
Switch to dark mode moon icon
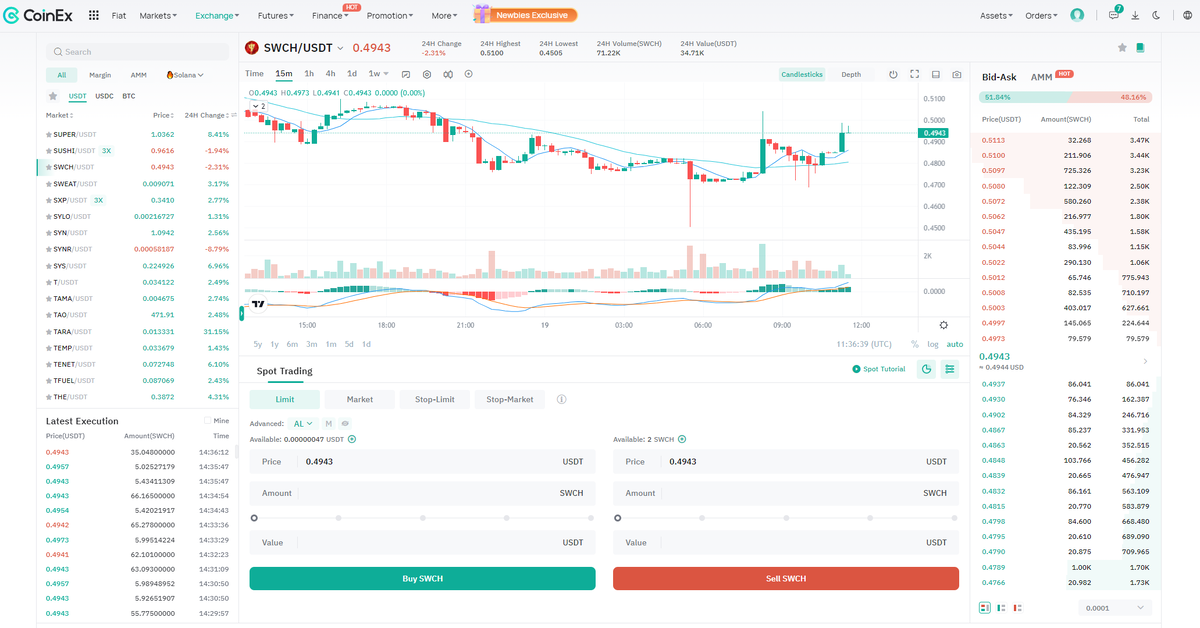pyautogui.click(x=1156, y=16)
